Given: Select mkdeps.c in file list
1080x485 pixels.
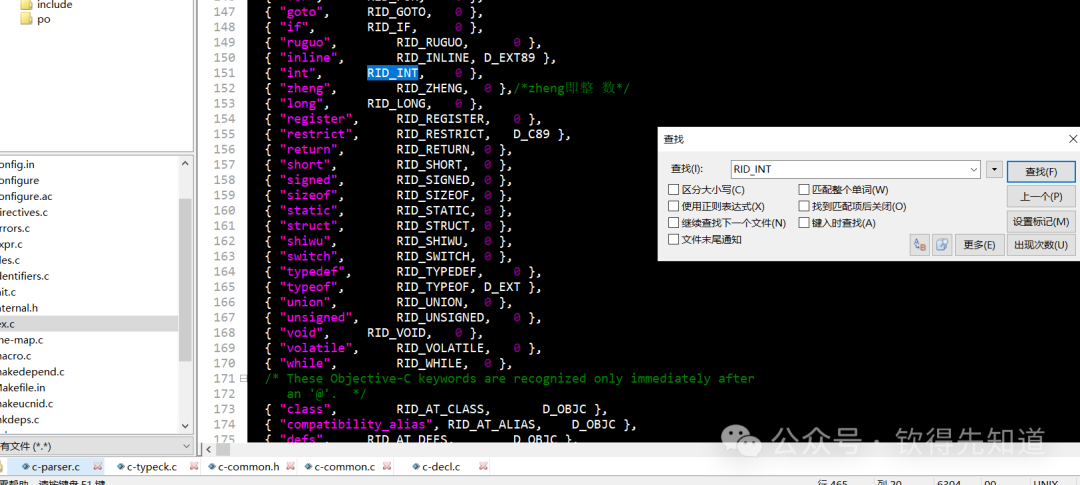Looking at the screenshot, I should 19,420.
